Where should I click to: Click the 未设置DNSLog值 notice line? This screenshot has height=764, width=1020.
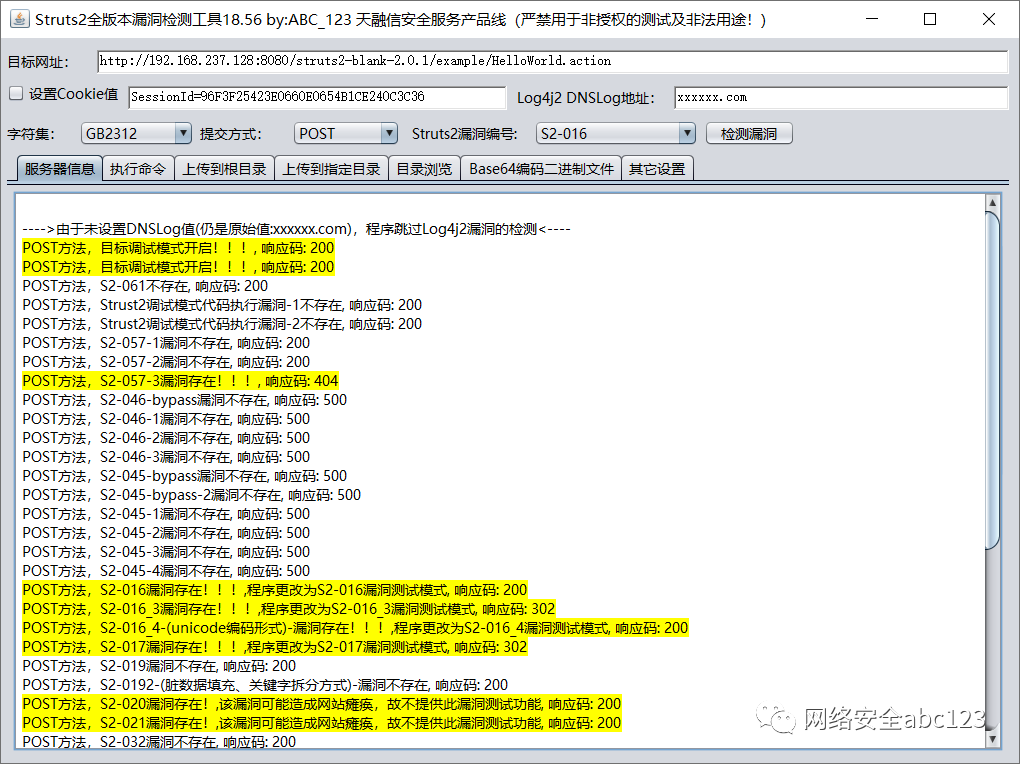297,229
